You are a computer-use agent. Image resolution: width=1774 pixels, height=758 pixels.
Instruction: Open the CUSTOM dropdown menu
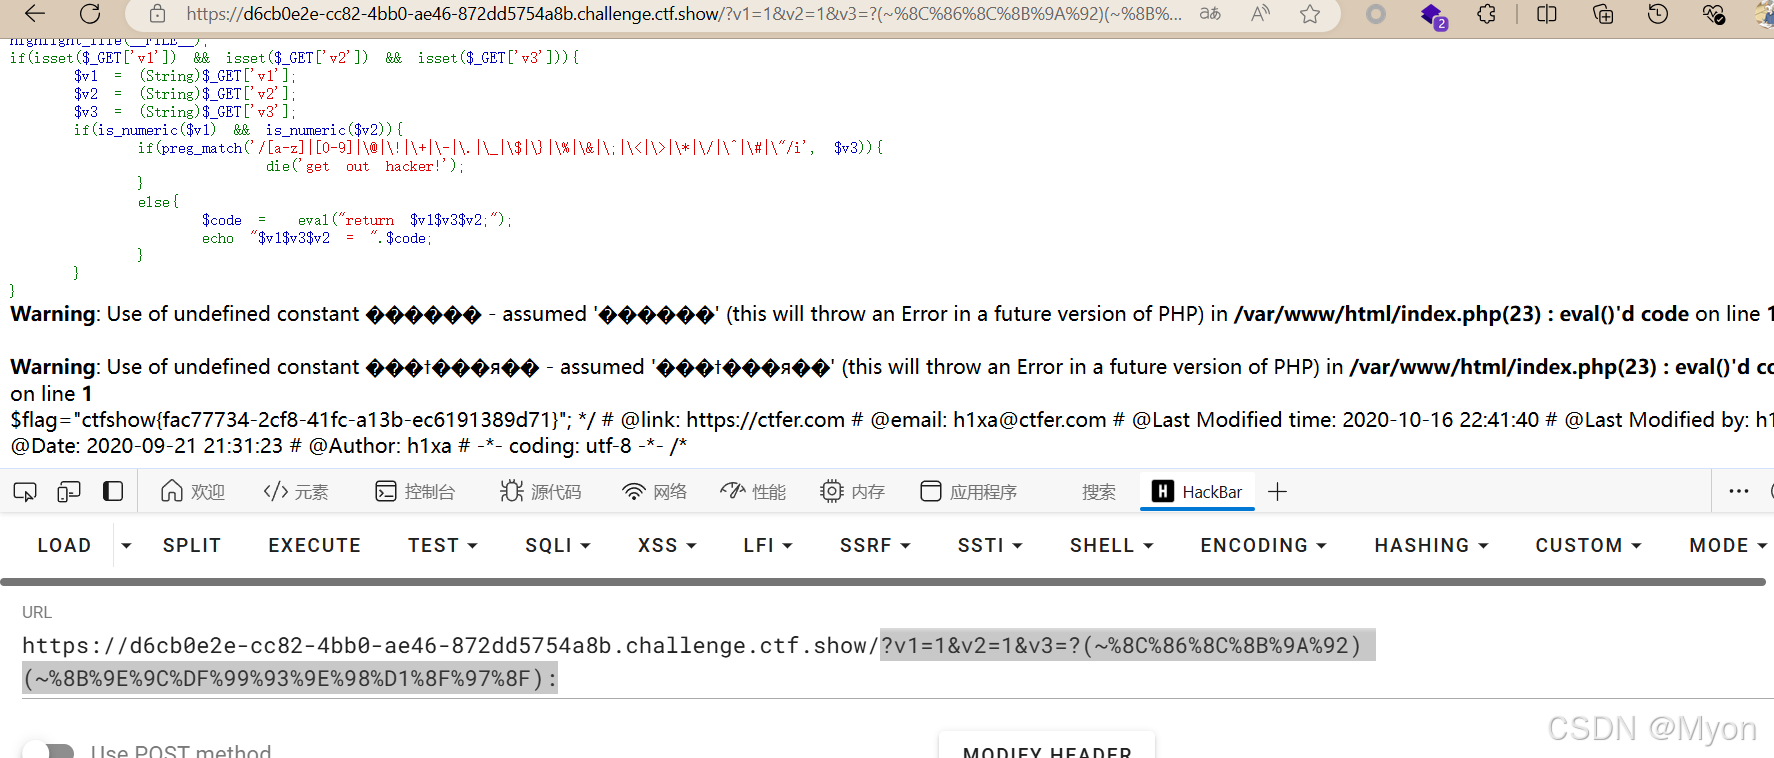click(x=1589, y=545)
